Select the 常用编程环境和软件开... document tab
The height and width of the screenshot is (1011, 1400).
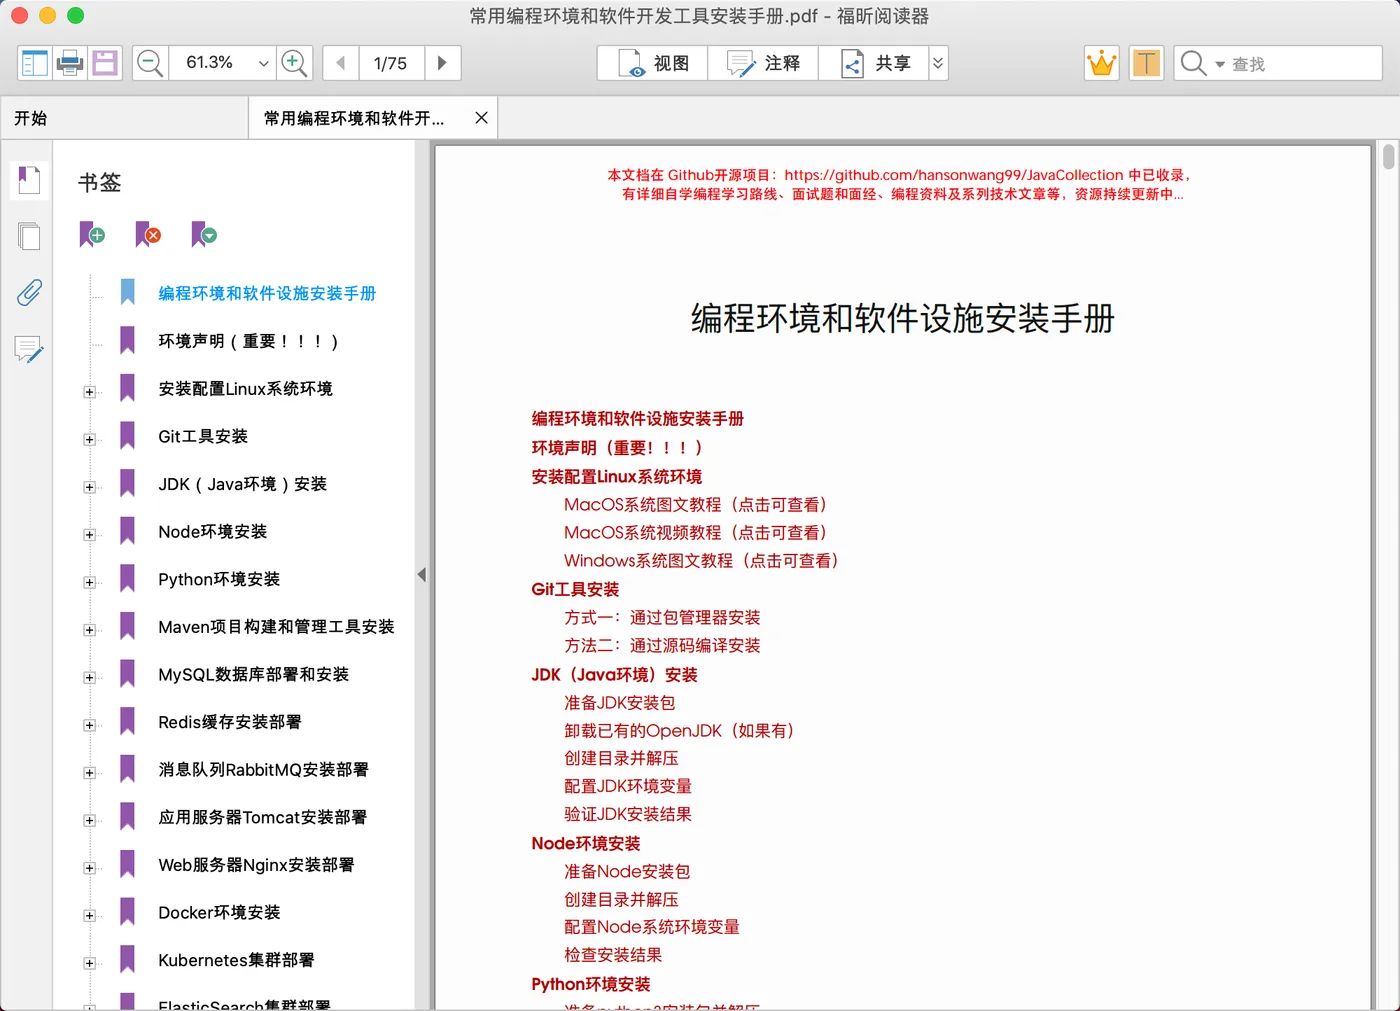[x=354, y=118]
